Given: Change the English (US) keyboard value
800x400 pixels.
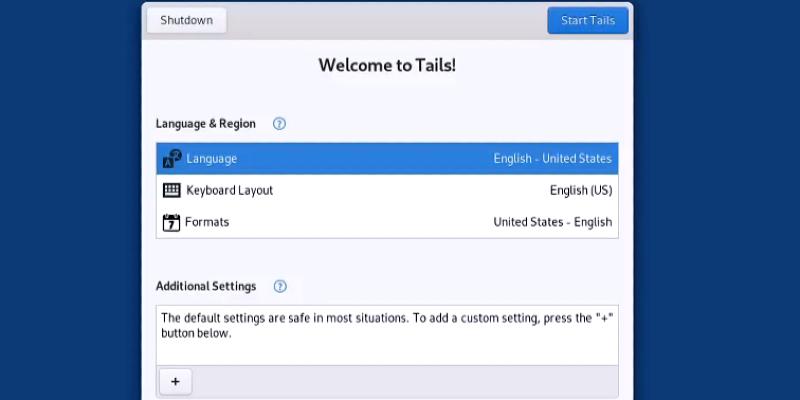Looking at the screenshot, I should coord(580,190).
